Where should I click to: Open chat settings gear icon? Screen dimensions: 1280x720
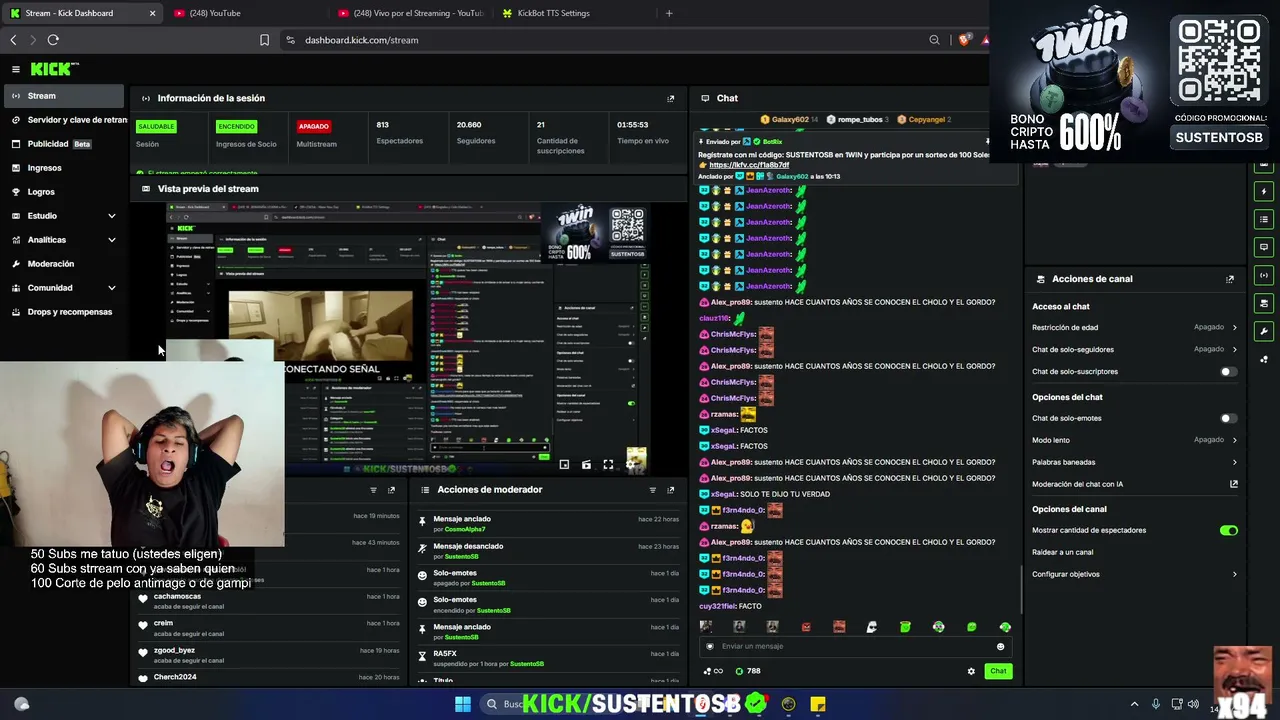[x=971, y=671]
